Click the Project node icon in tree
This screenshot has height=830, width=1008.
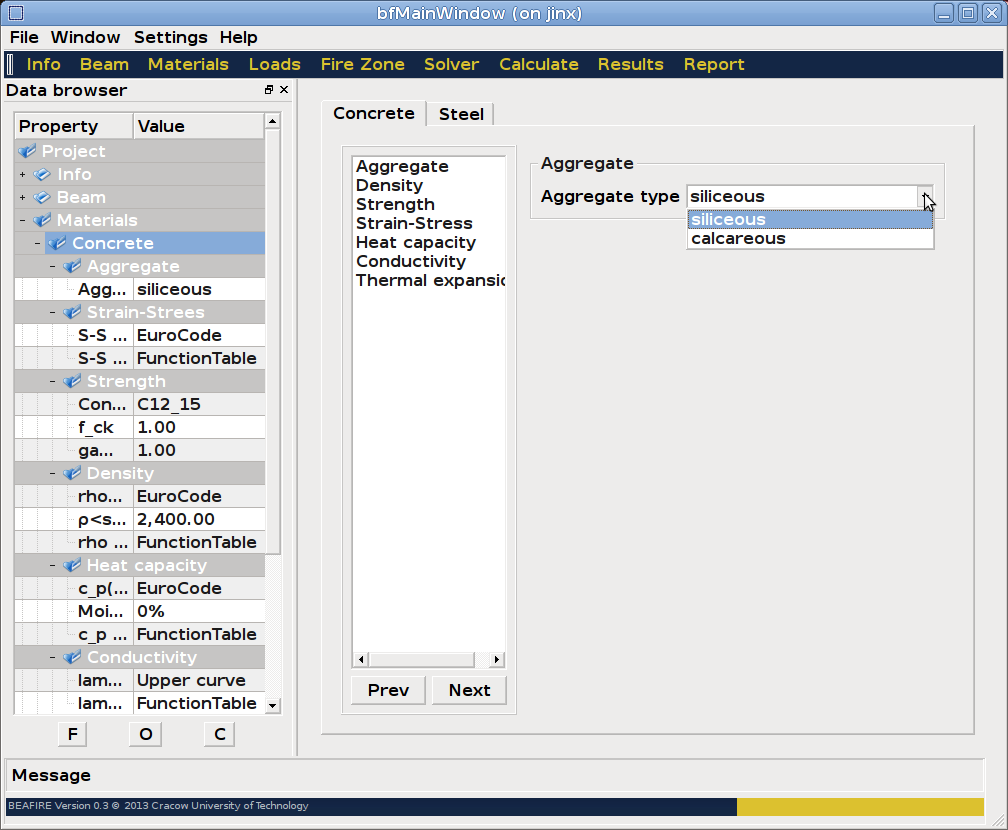pos(27,151)
